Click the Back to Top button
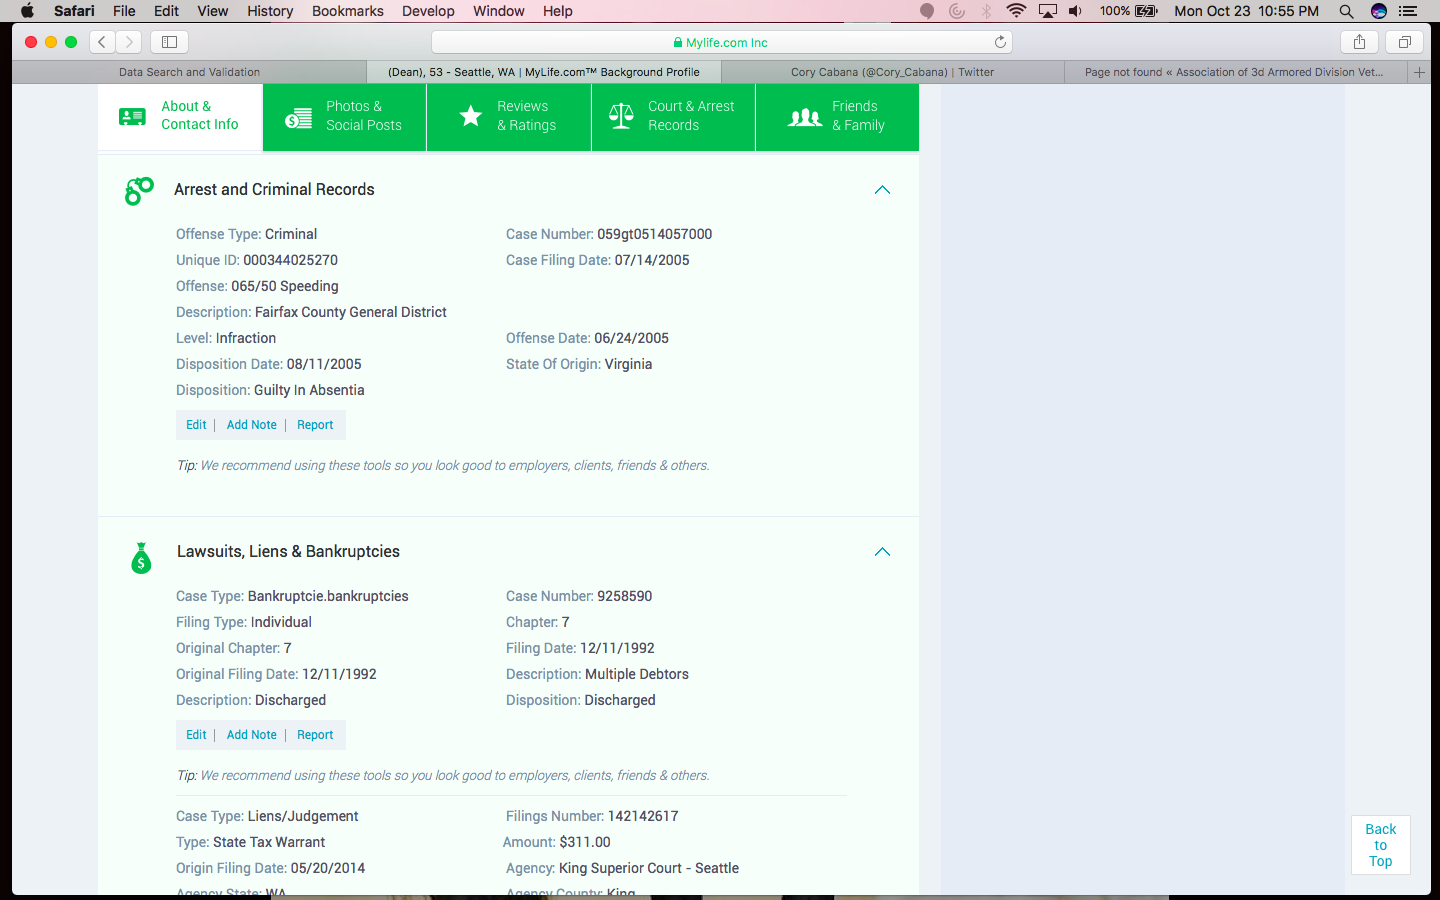The height and width of the screenshot is (900, 1440). 1380,845
